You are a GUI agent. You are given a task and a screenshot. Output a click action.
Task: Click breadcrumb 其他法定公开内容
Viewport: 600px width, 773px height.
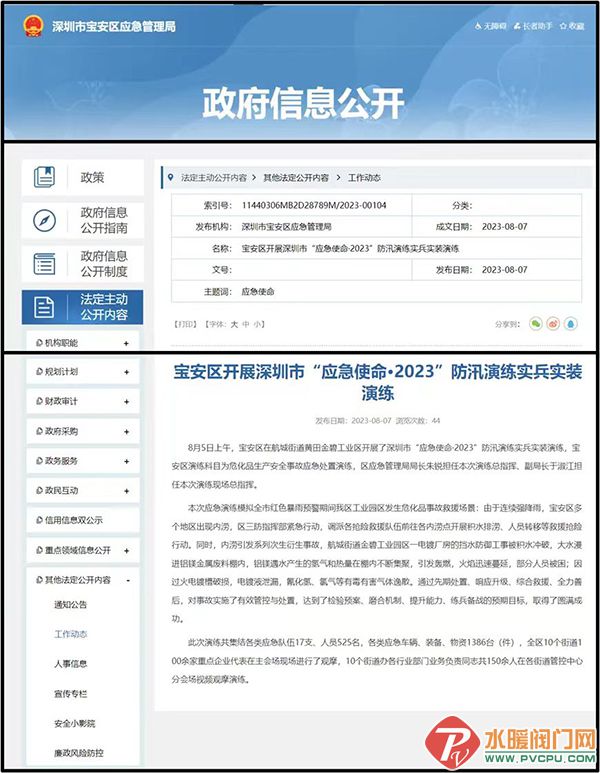296,177
